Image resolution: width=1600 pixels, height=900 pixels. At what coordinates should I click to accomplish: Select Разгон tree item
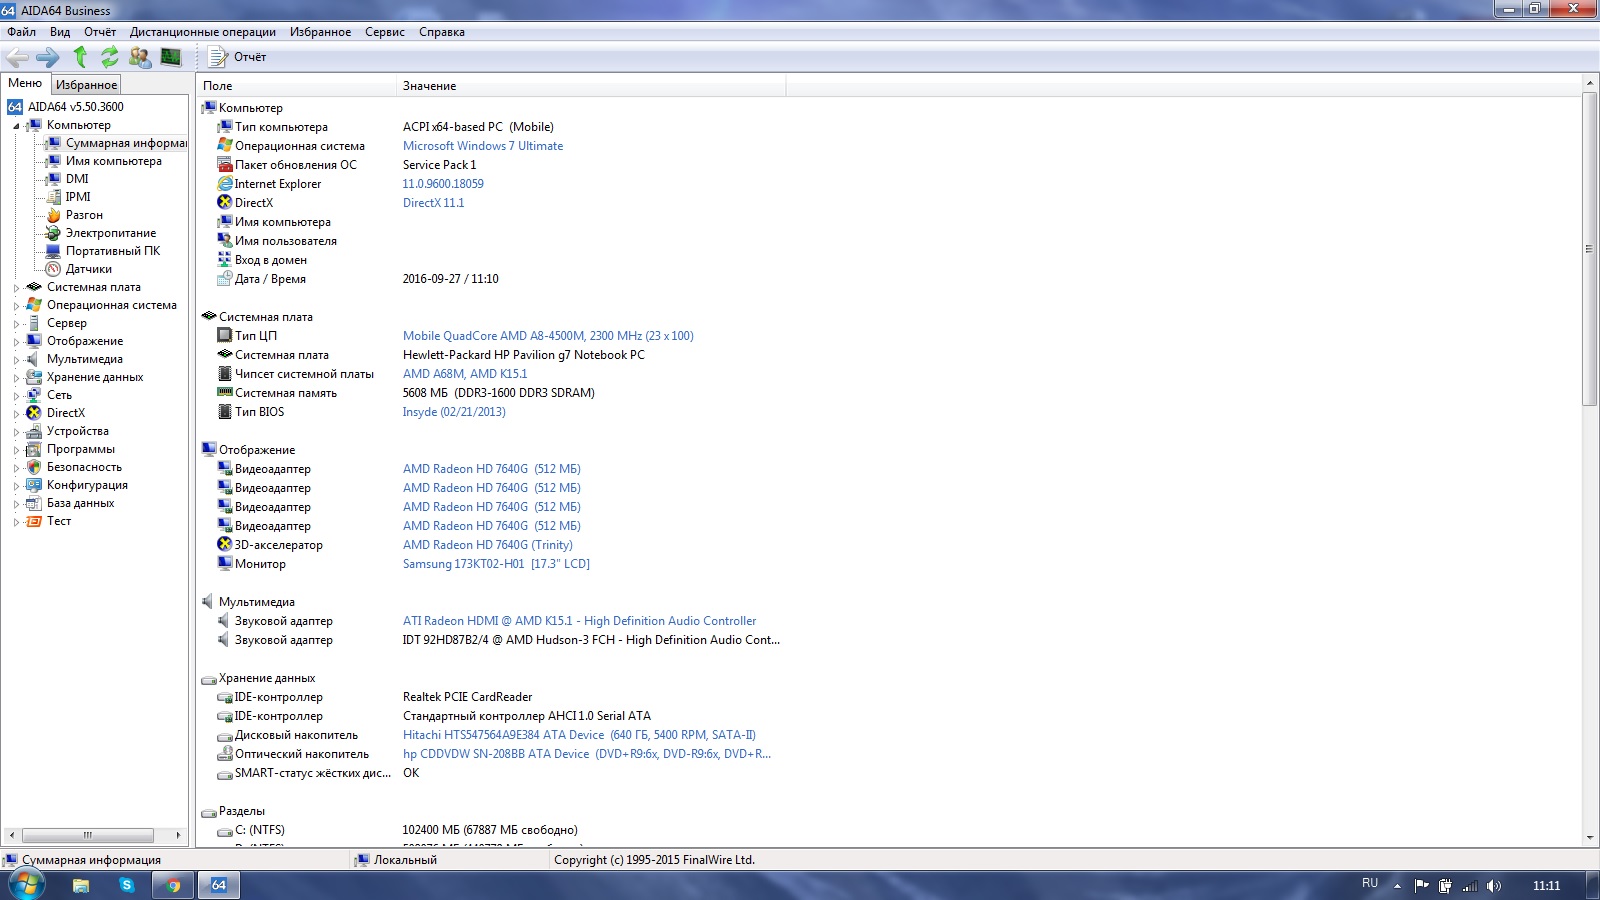click(84, 215)
